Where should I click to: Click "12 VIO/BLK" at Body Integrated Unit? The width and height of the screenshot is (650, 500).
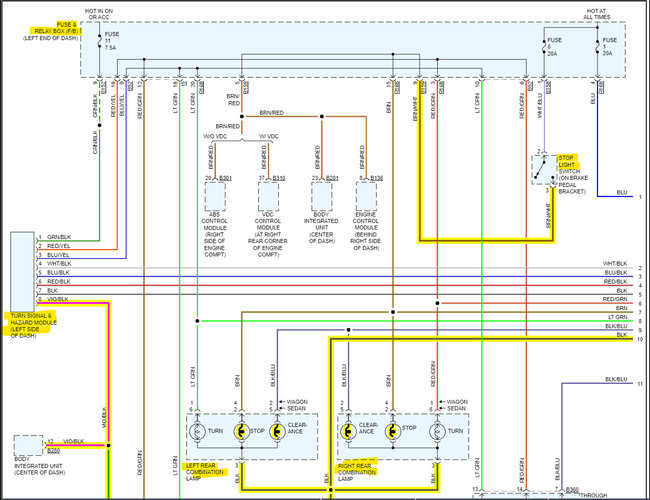[x=66, y=442]
